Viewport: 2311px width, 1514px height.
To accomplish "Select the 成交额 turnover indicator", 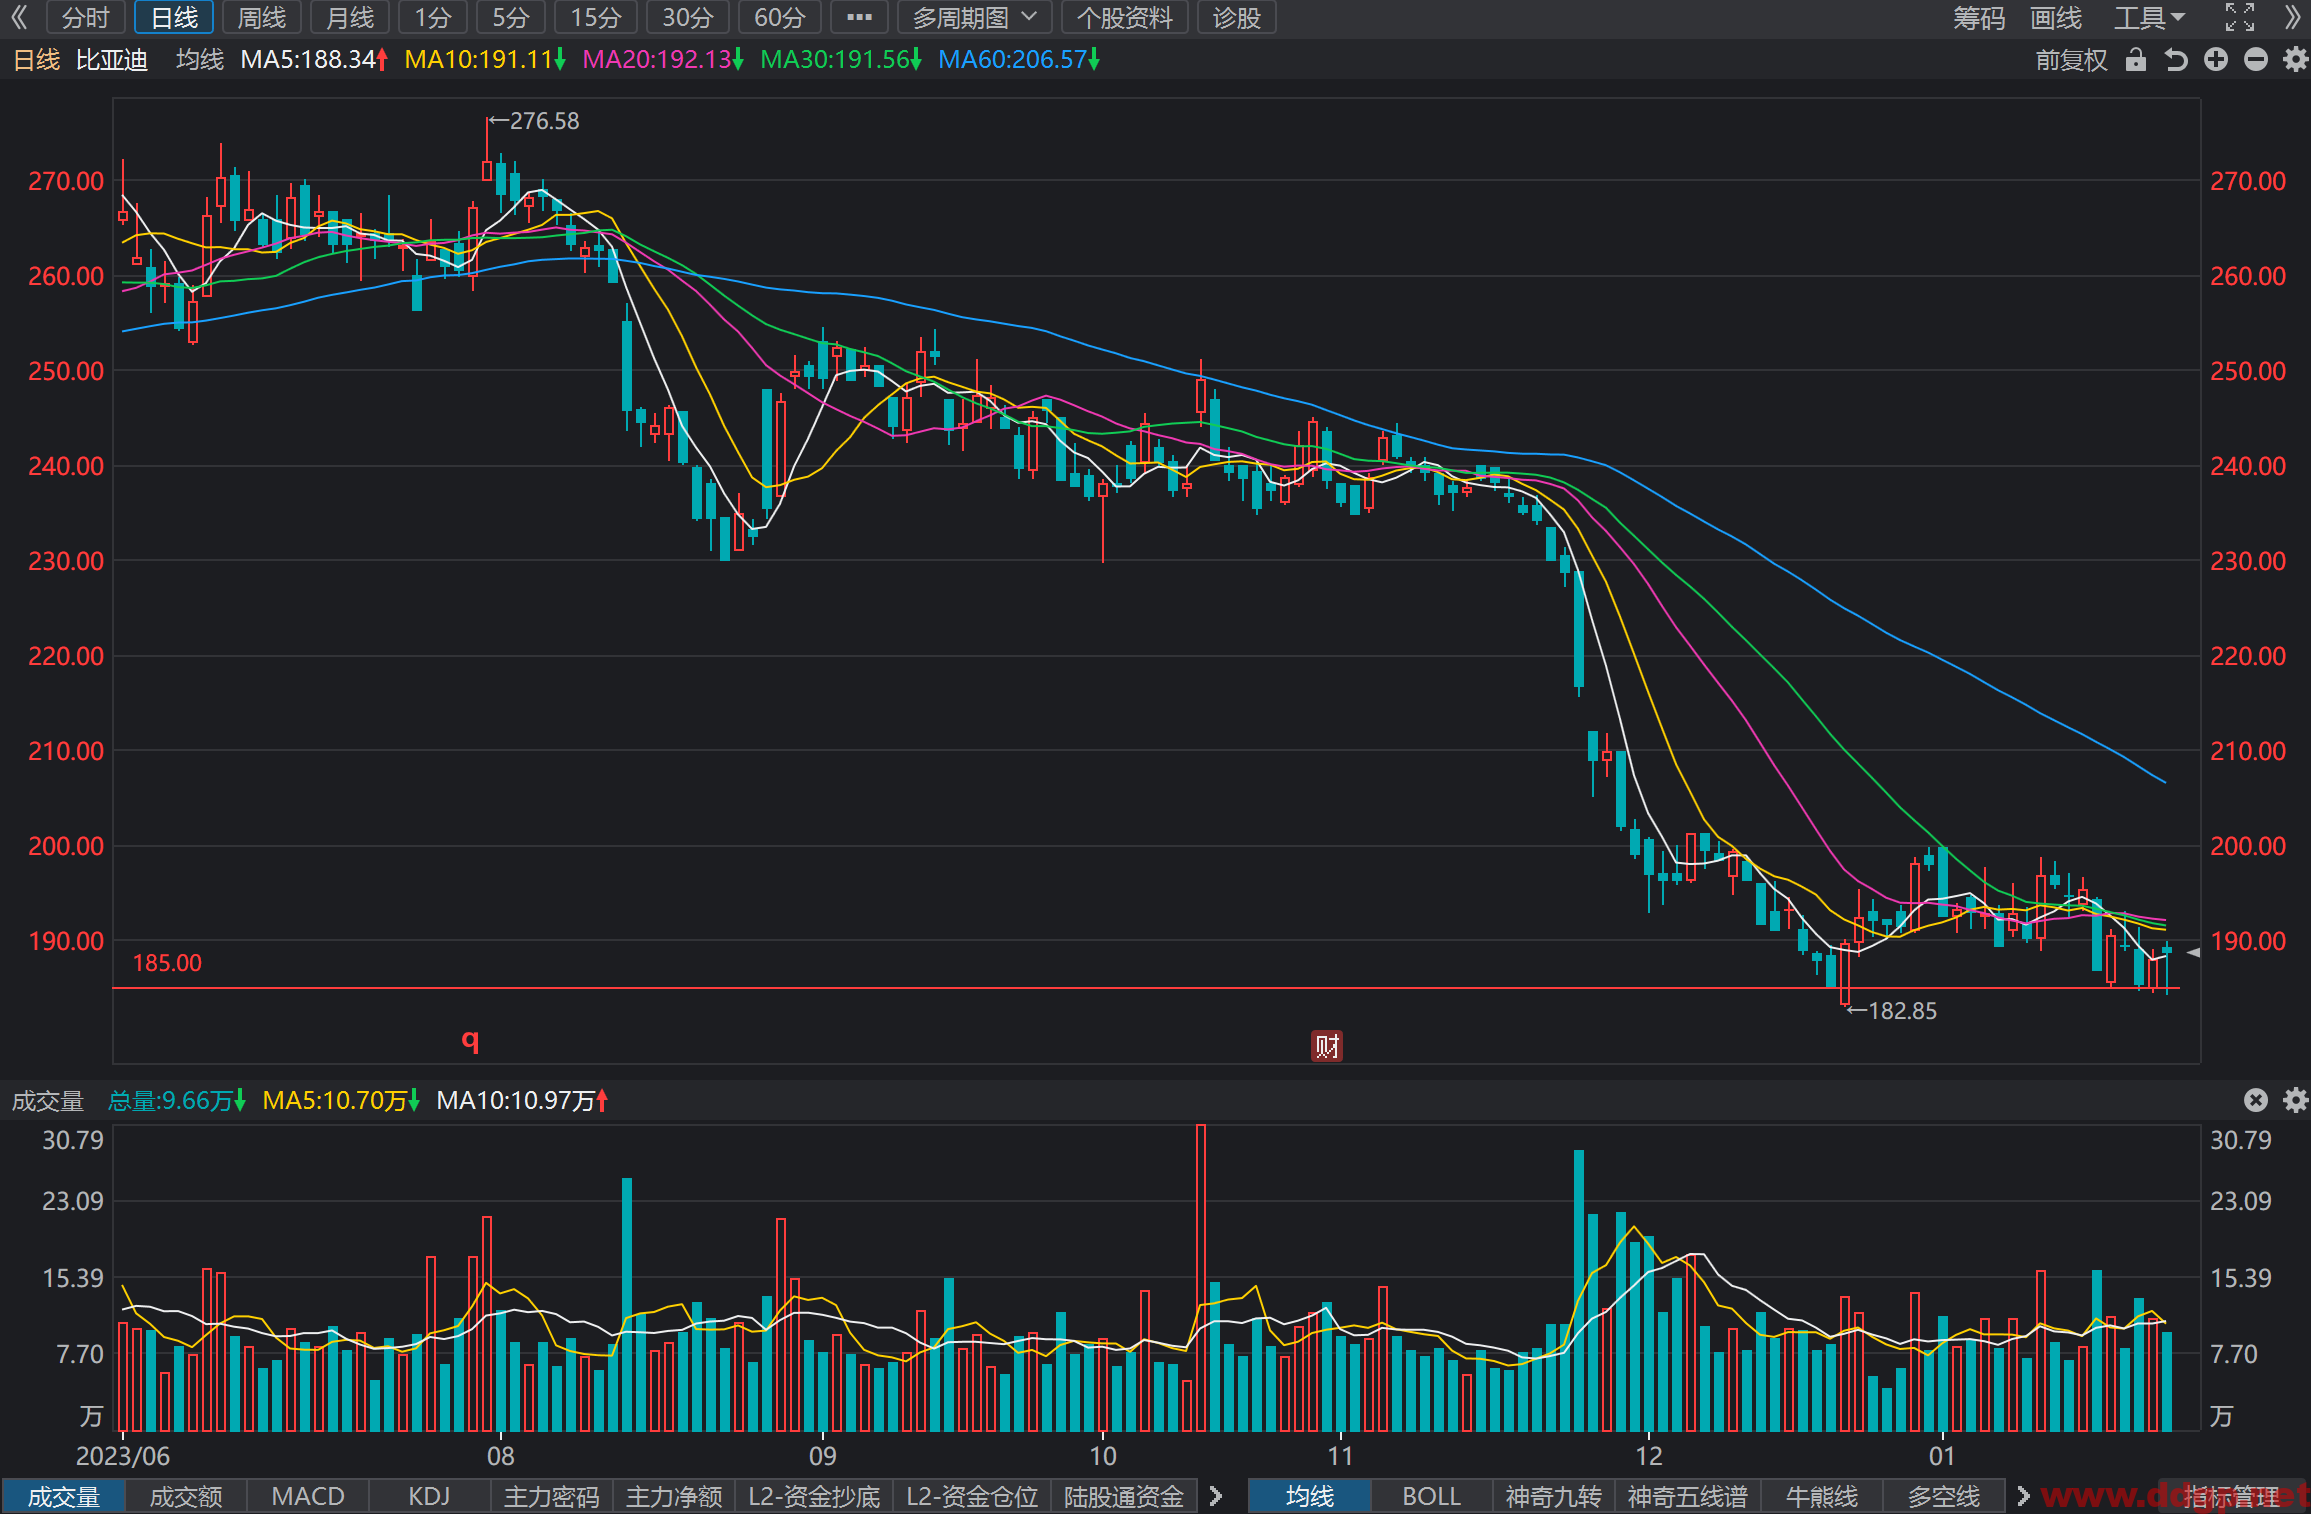I will pyautogui.click(x=186, y=1496).
